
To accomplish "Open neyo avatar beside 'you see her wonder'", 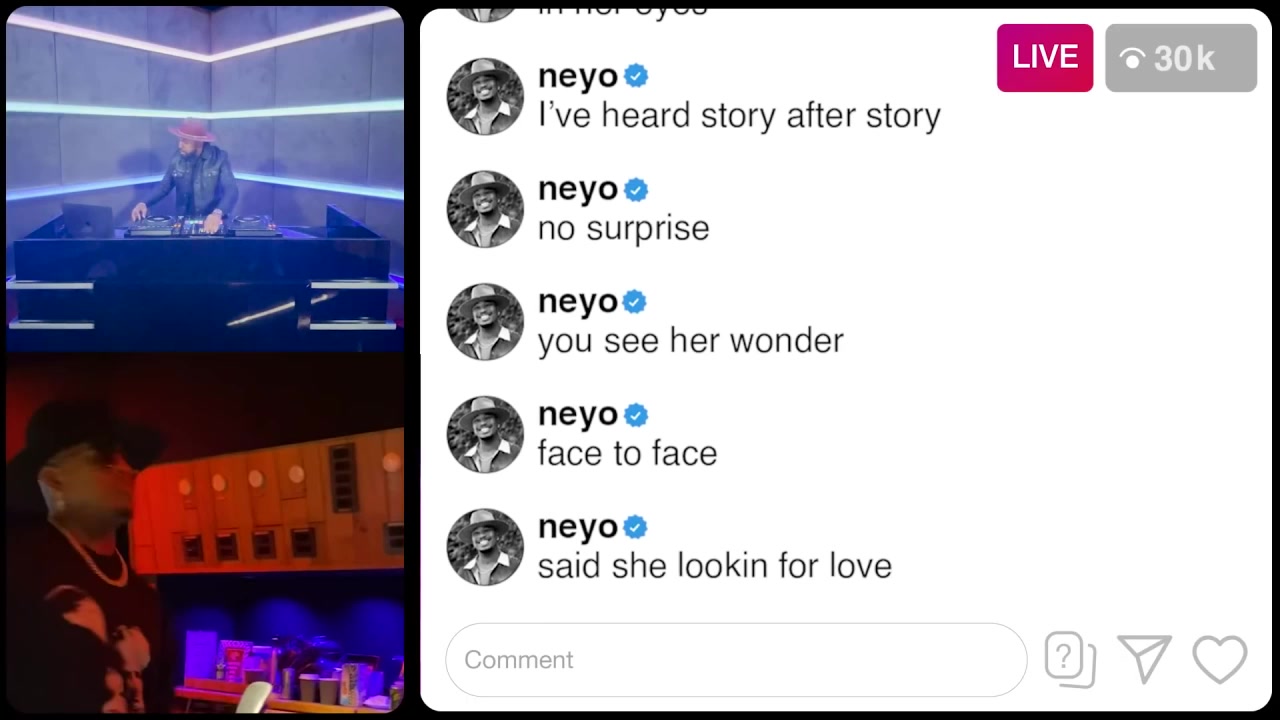I will click(x=485, y=322).
